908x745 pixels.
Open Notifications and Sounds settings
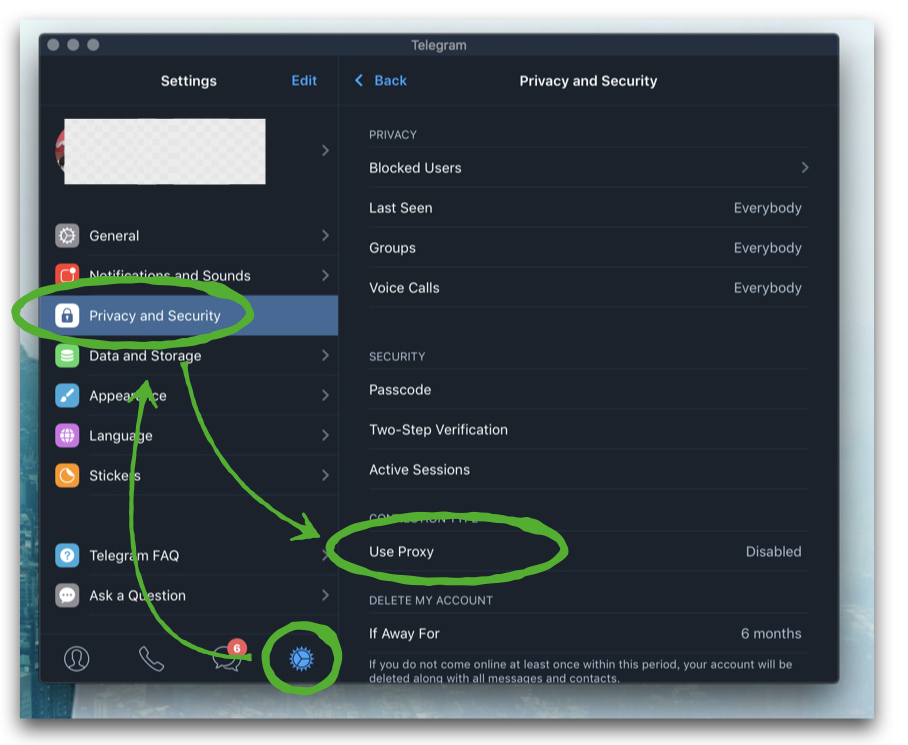point(170,276)
